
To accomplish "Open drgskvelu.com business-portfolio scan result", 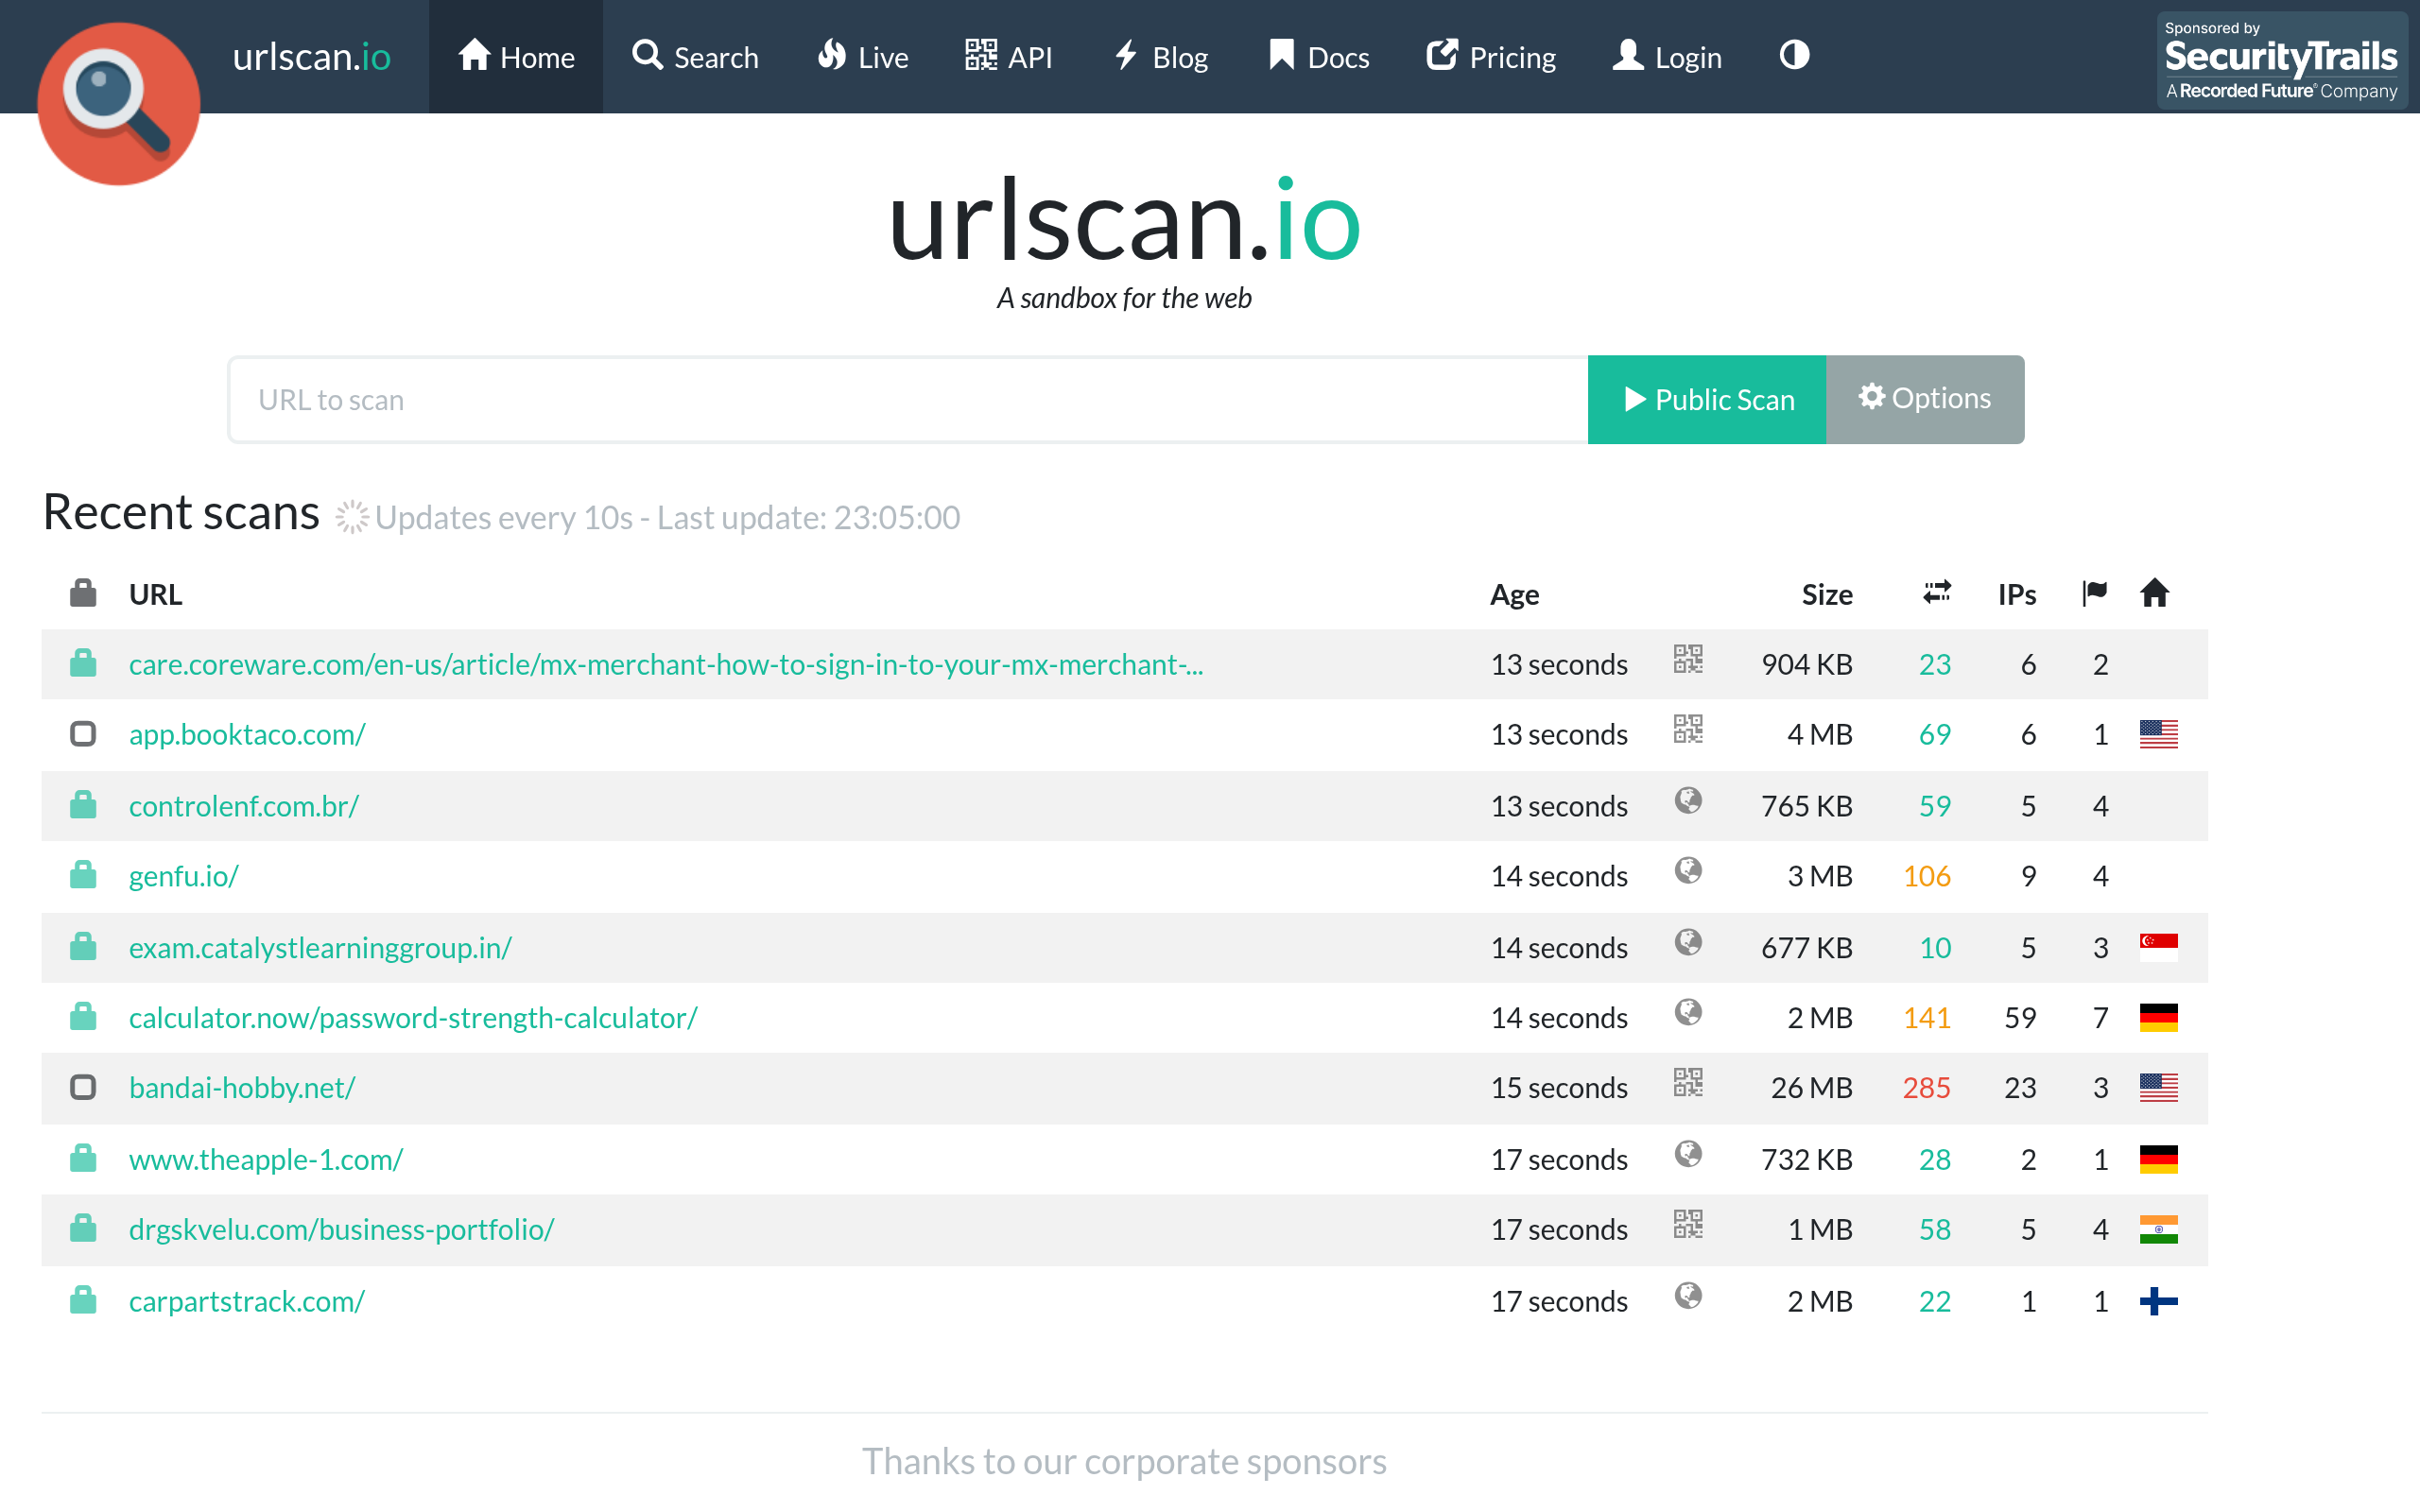I will click(x=342, y=1229).
